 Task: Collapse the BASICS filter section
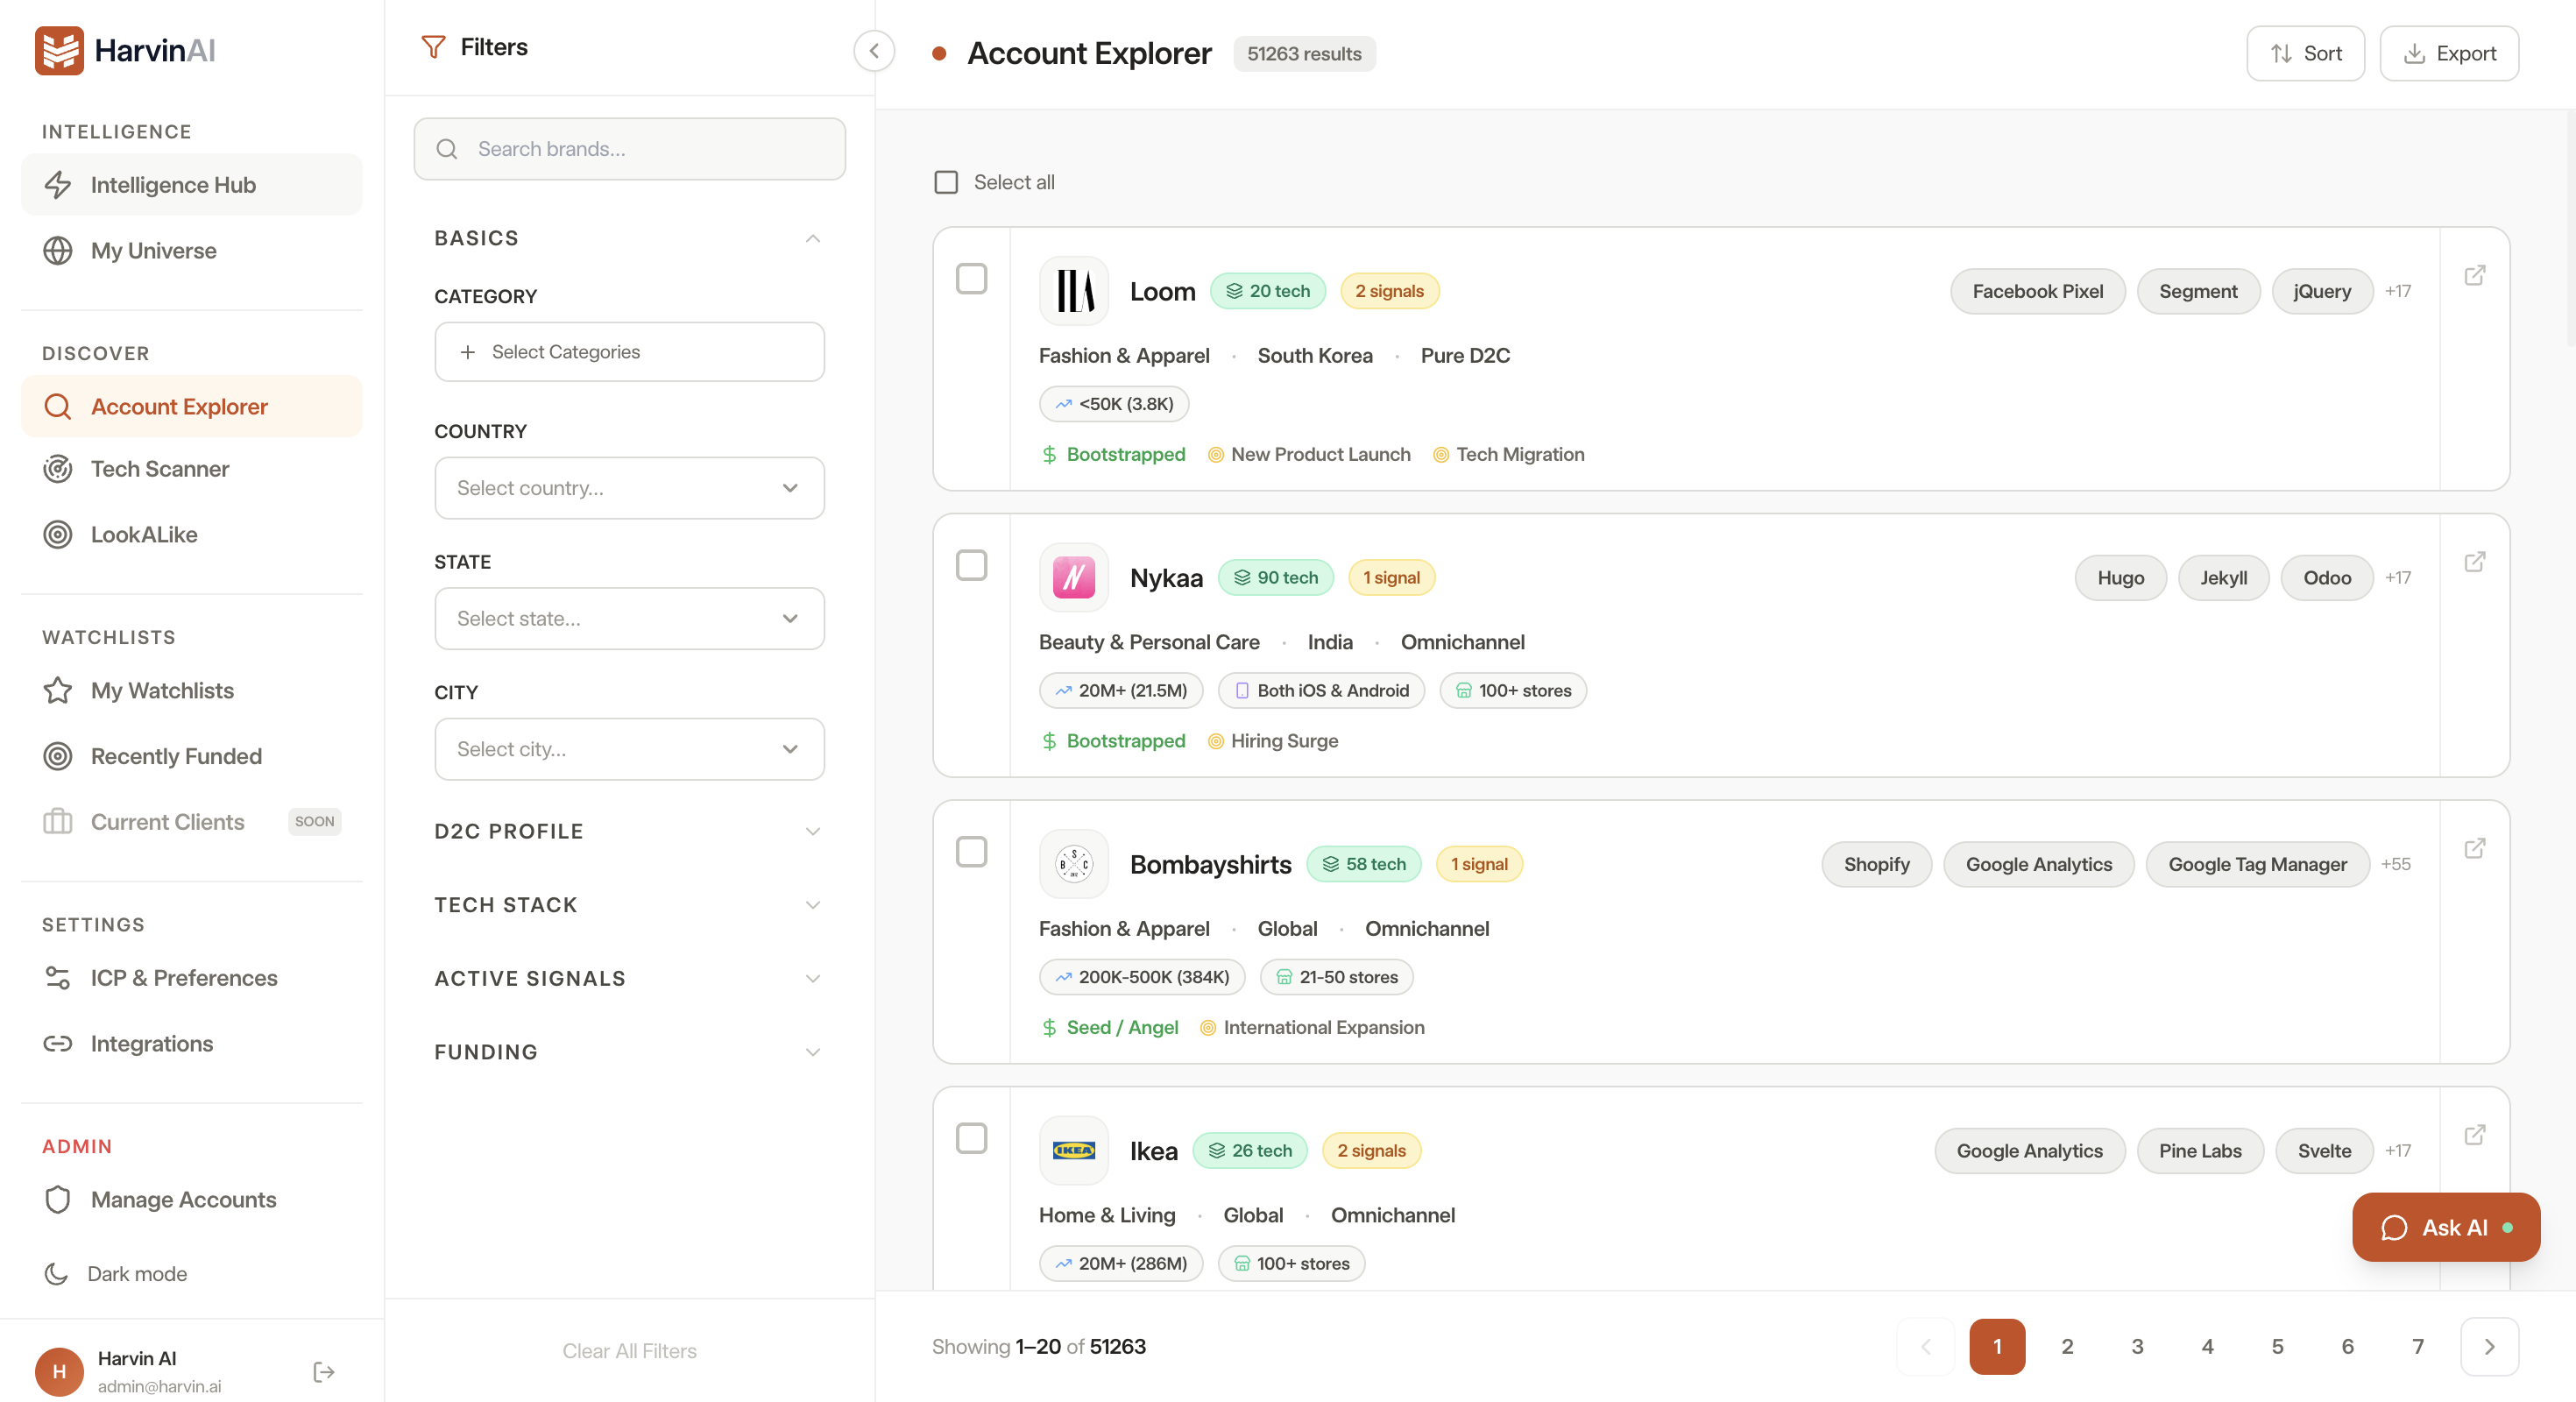[813, 238]
